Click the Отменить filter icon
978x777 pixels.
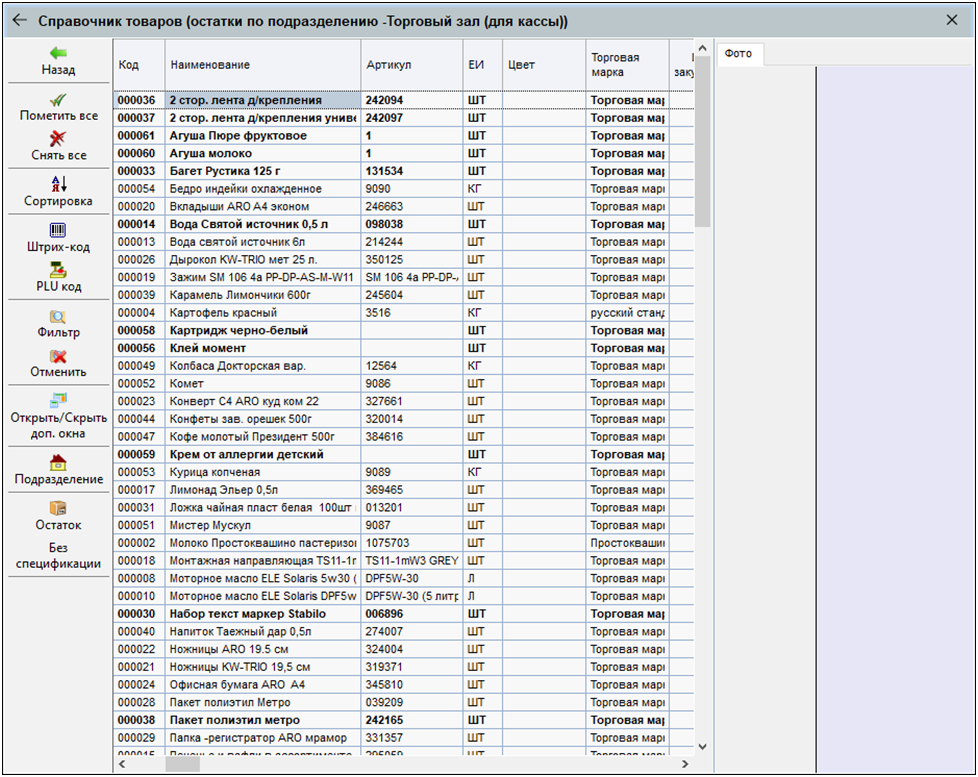pos(58,356)
